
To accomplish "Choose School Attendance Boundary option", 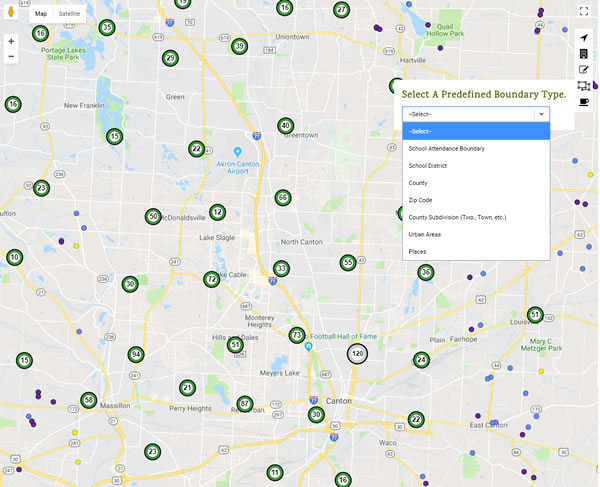I will coord(446,149).
